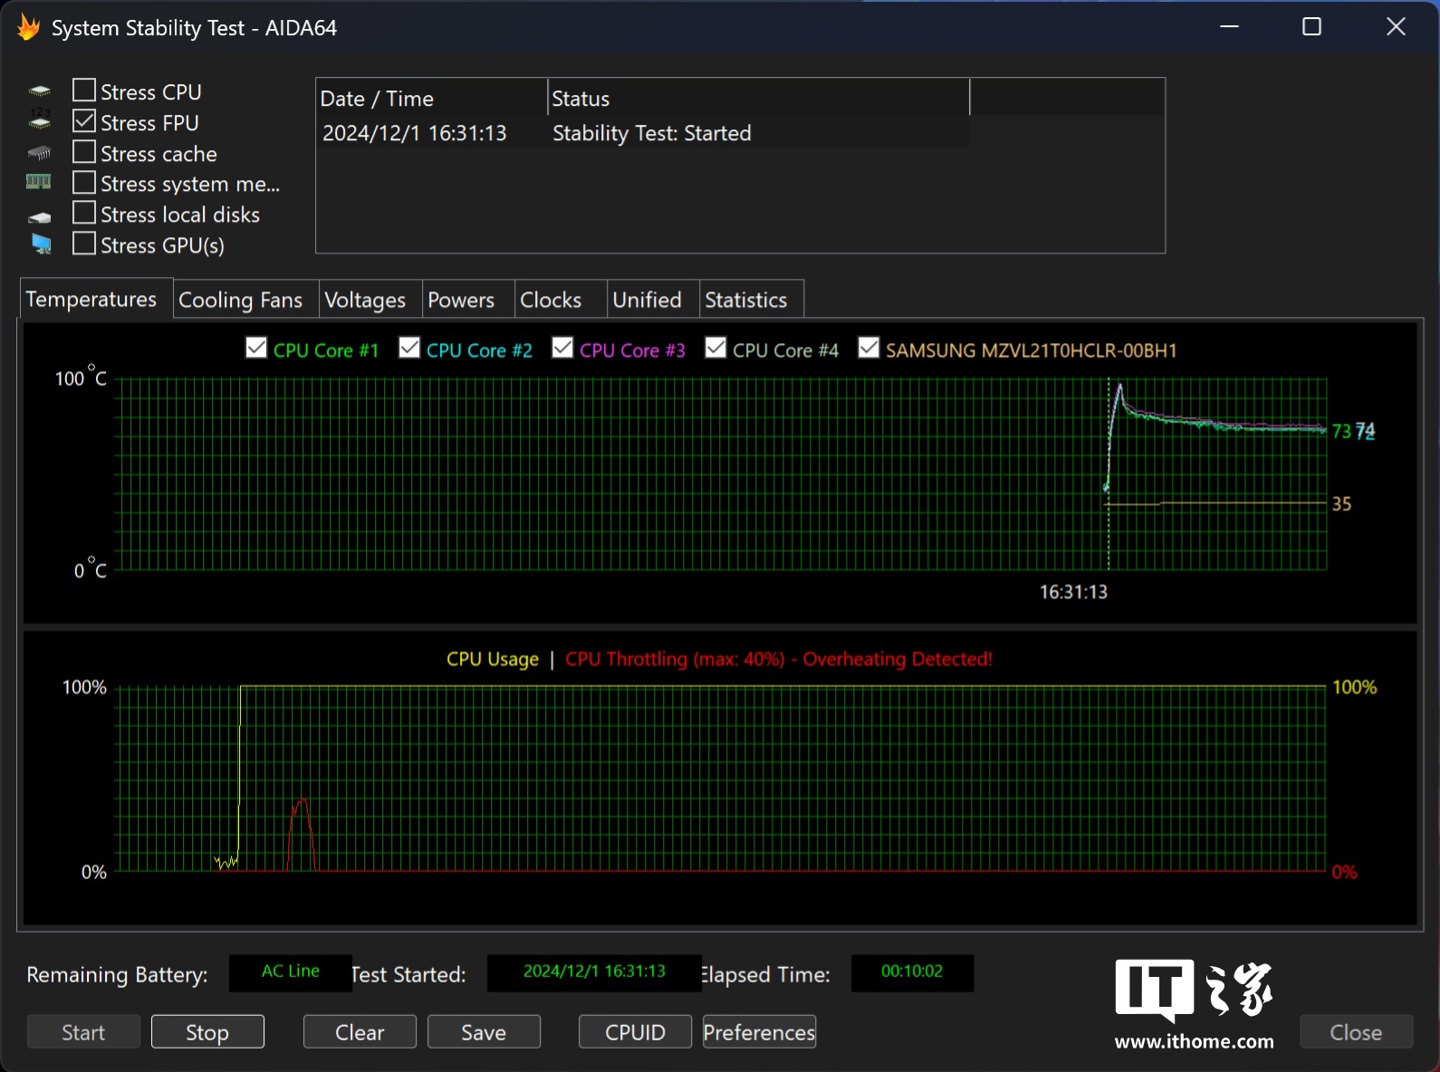
Task: Toggle the SAMSUNG MZVL21T0HCLR-00BH1 graph checkbox
Action: (x=869, y=348)
